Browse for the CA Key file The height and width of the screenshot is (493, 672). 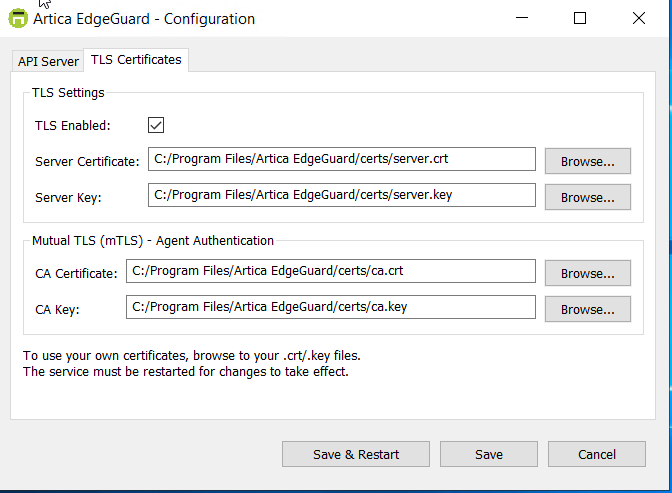[588, 309]
